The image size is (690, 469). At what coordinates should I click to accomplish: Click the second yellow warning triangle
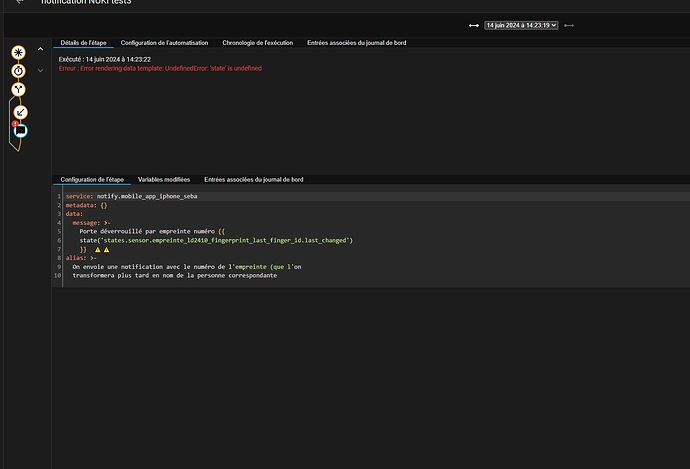[x=106, y=249]
